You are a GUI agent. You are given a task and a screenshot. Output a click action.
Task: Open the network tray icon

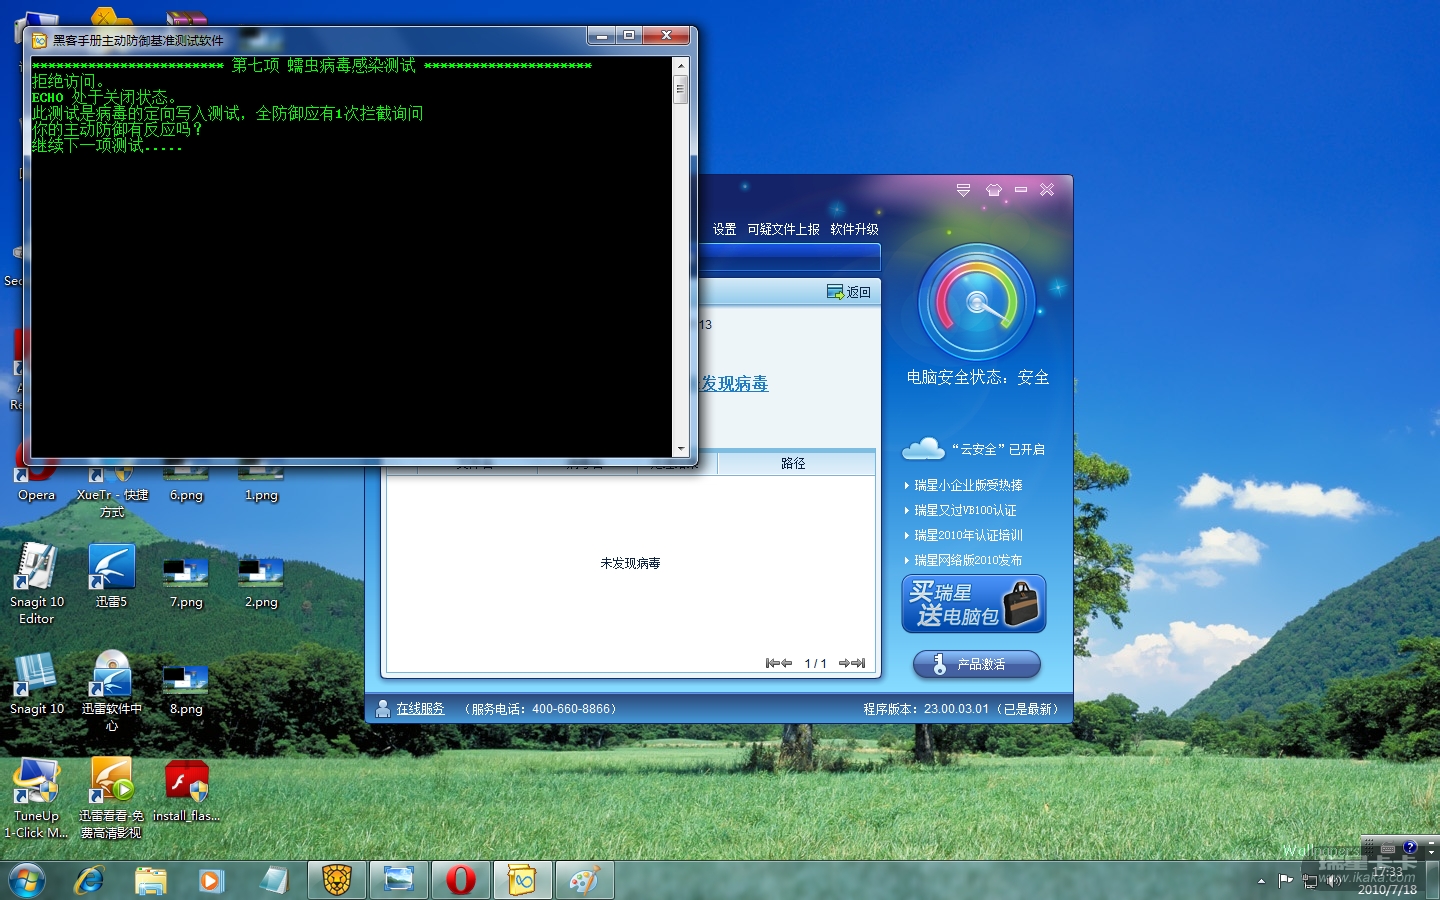tap(1310, 881)
